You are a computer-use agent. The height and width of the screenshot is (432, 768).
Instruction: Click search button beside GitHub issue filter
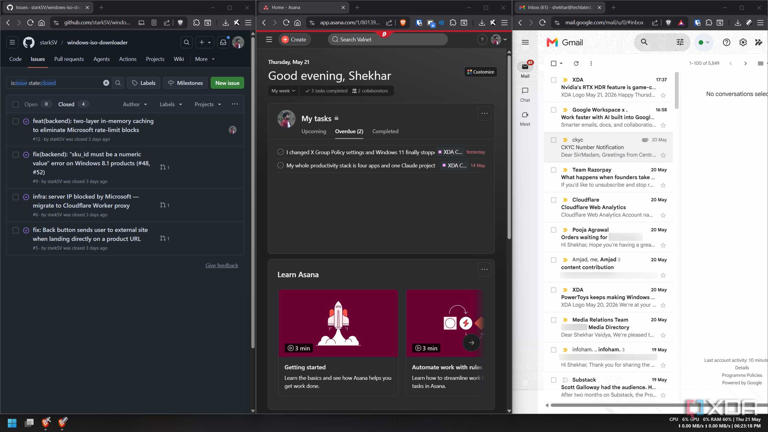tap(118, 83)
